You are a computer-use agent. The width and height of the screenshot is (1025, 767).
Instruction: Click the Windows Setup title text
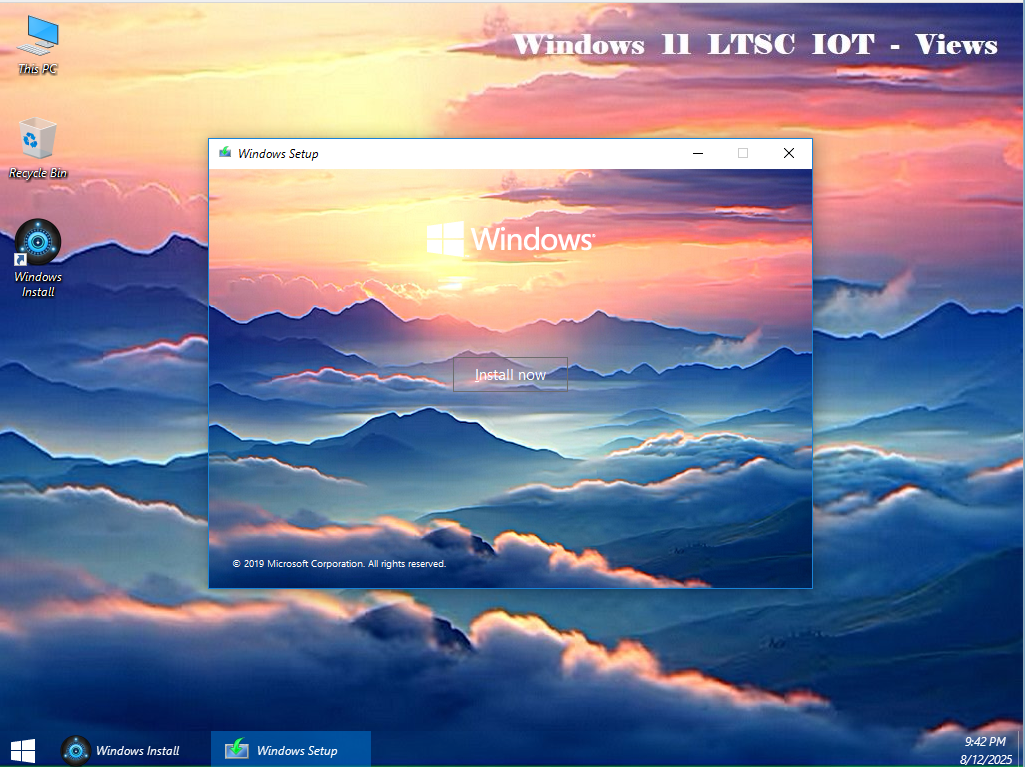278,154
